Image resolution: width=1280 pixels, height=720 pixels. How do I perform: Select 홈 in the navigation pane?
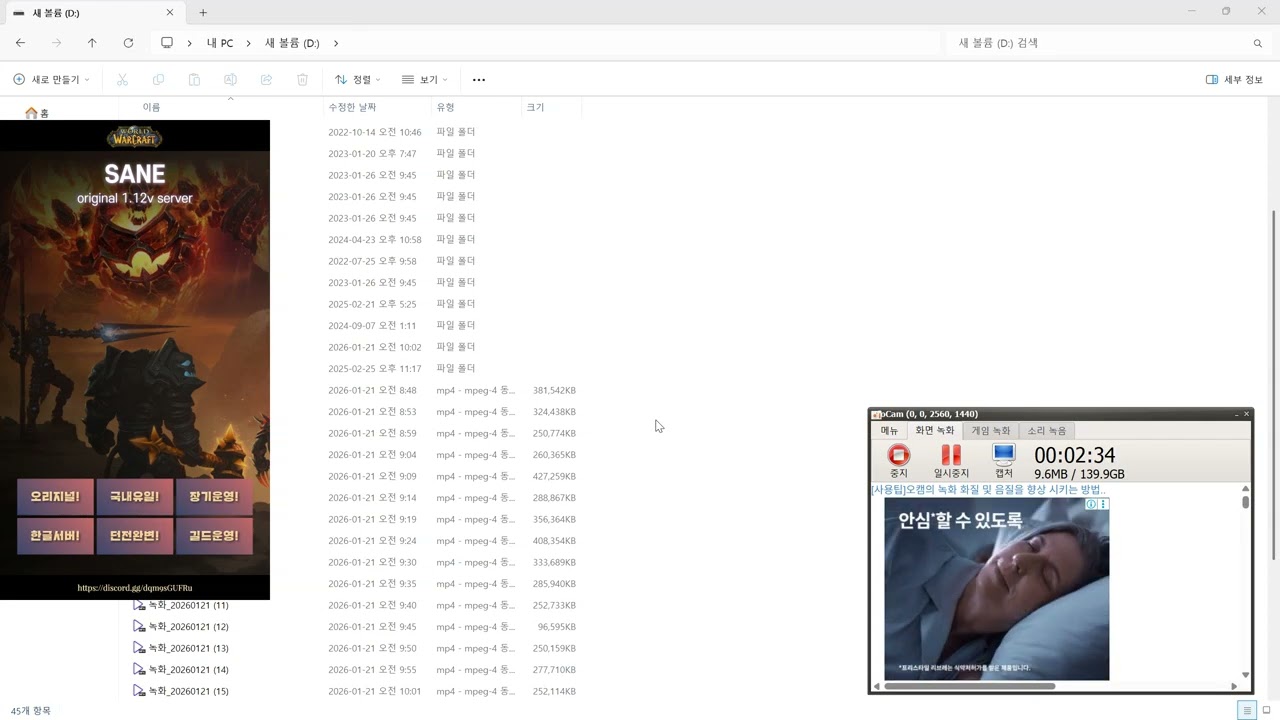[37, 113]
